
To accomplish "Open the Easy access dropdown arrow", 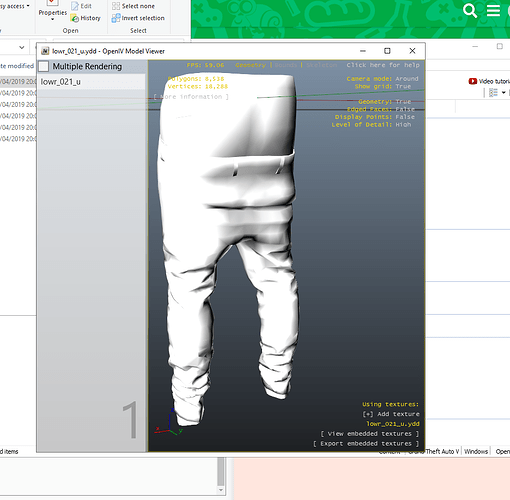I will [x=28, y=6].
